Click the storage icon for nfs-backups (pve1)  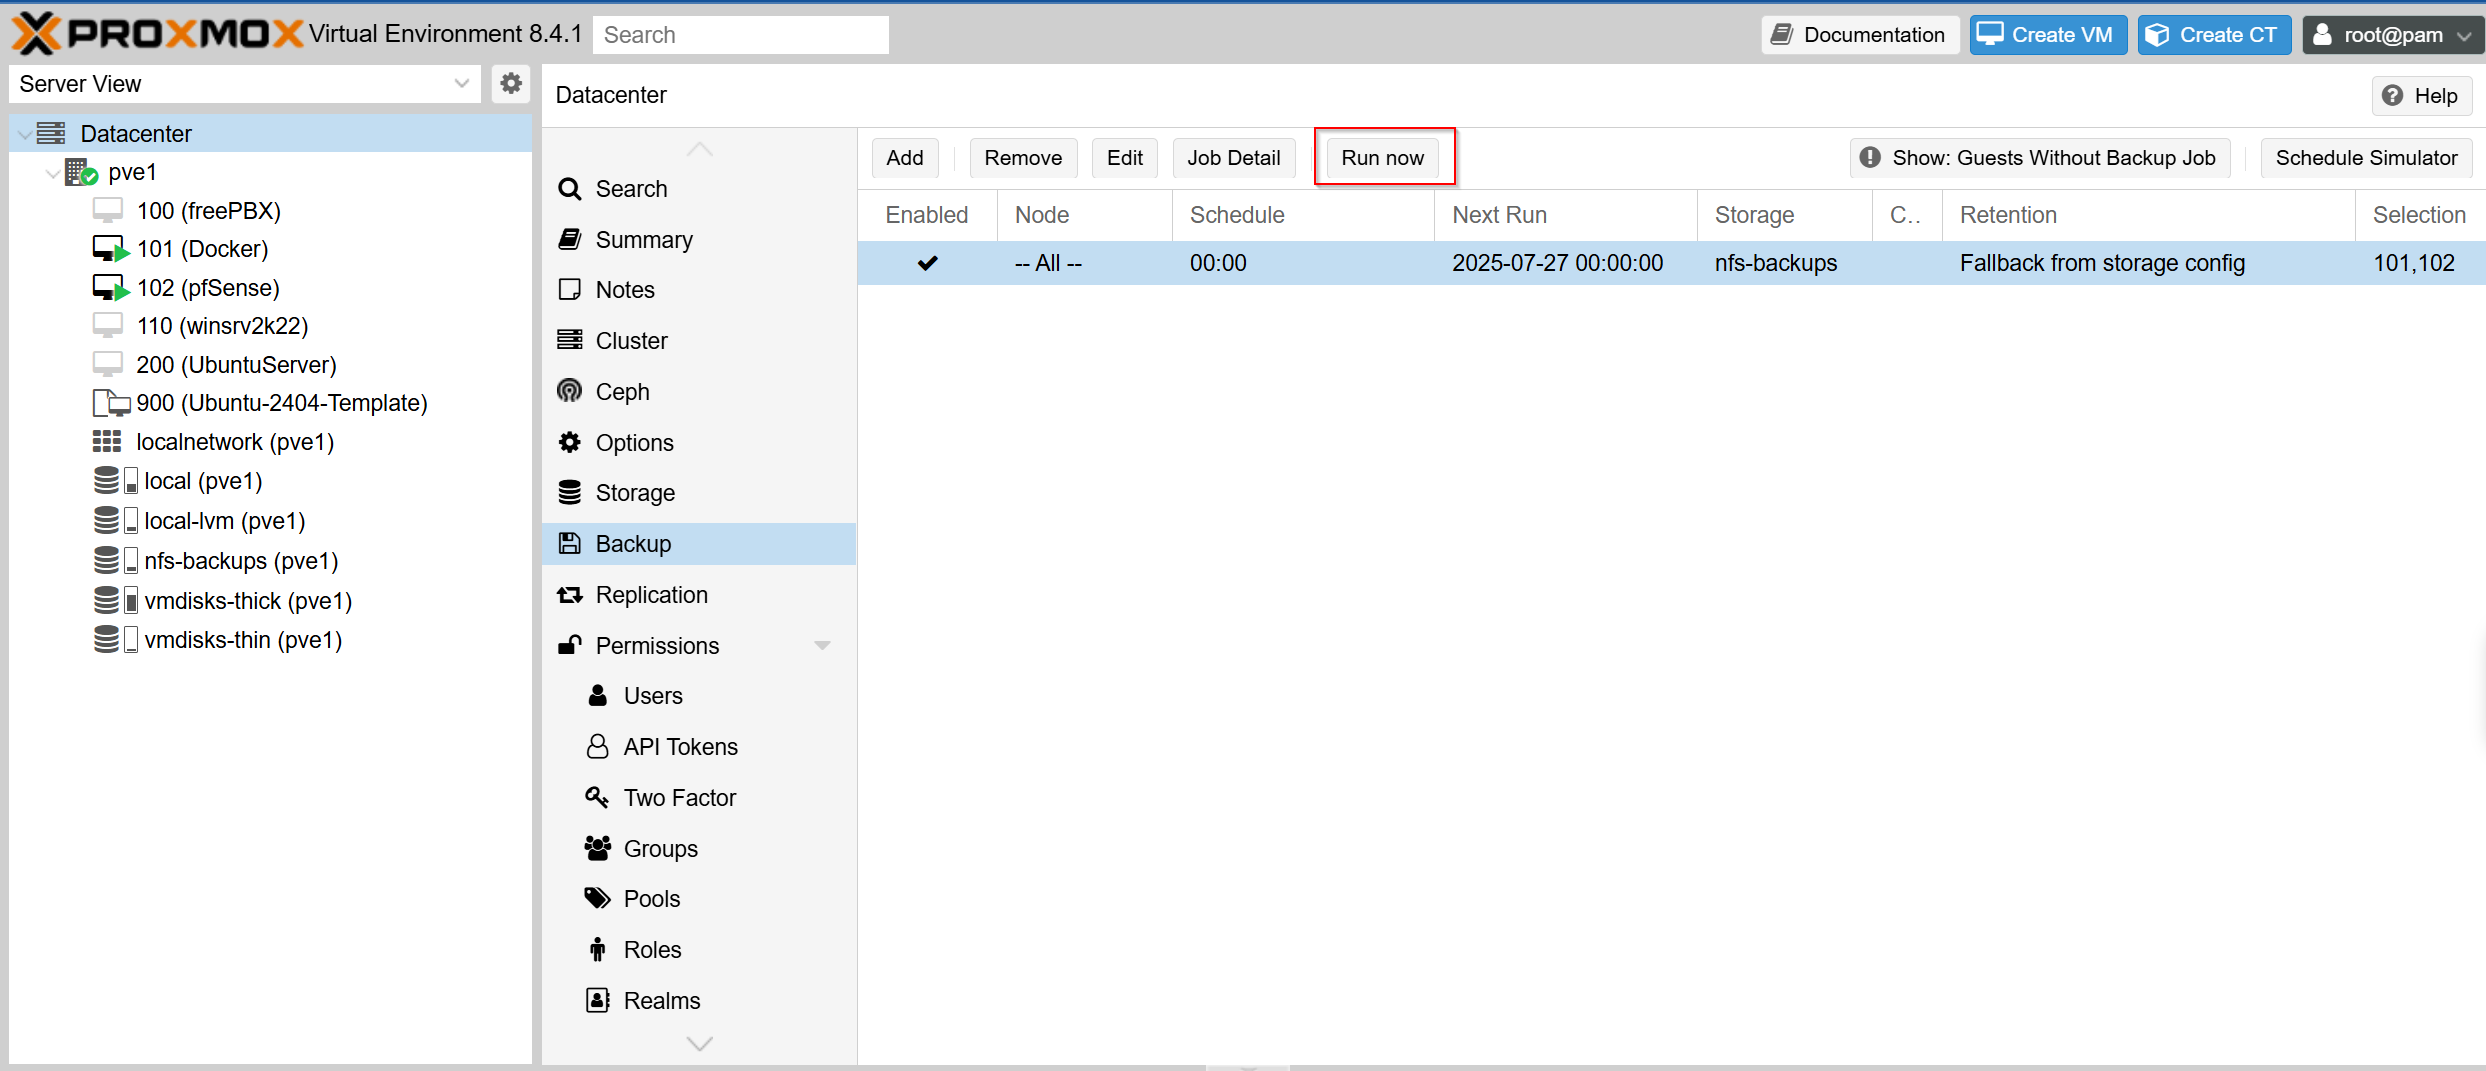pyautogui.click(x=115, y=561)
